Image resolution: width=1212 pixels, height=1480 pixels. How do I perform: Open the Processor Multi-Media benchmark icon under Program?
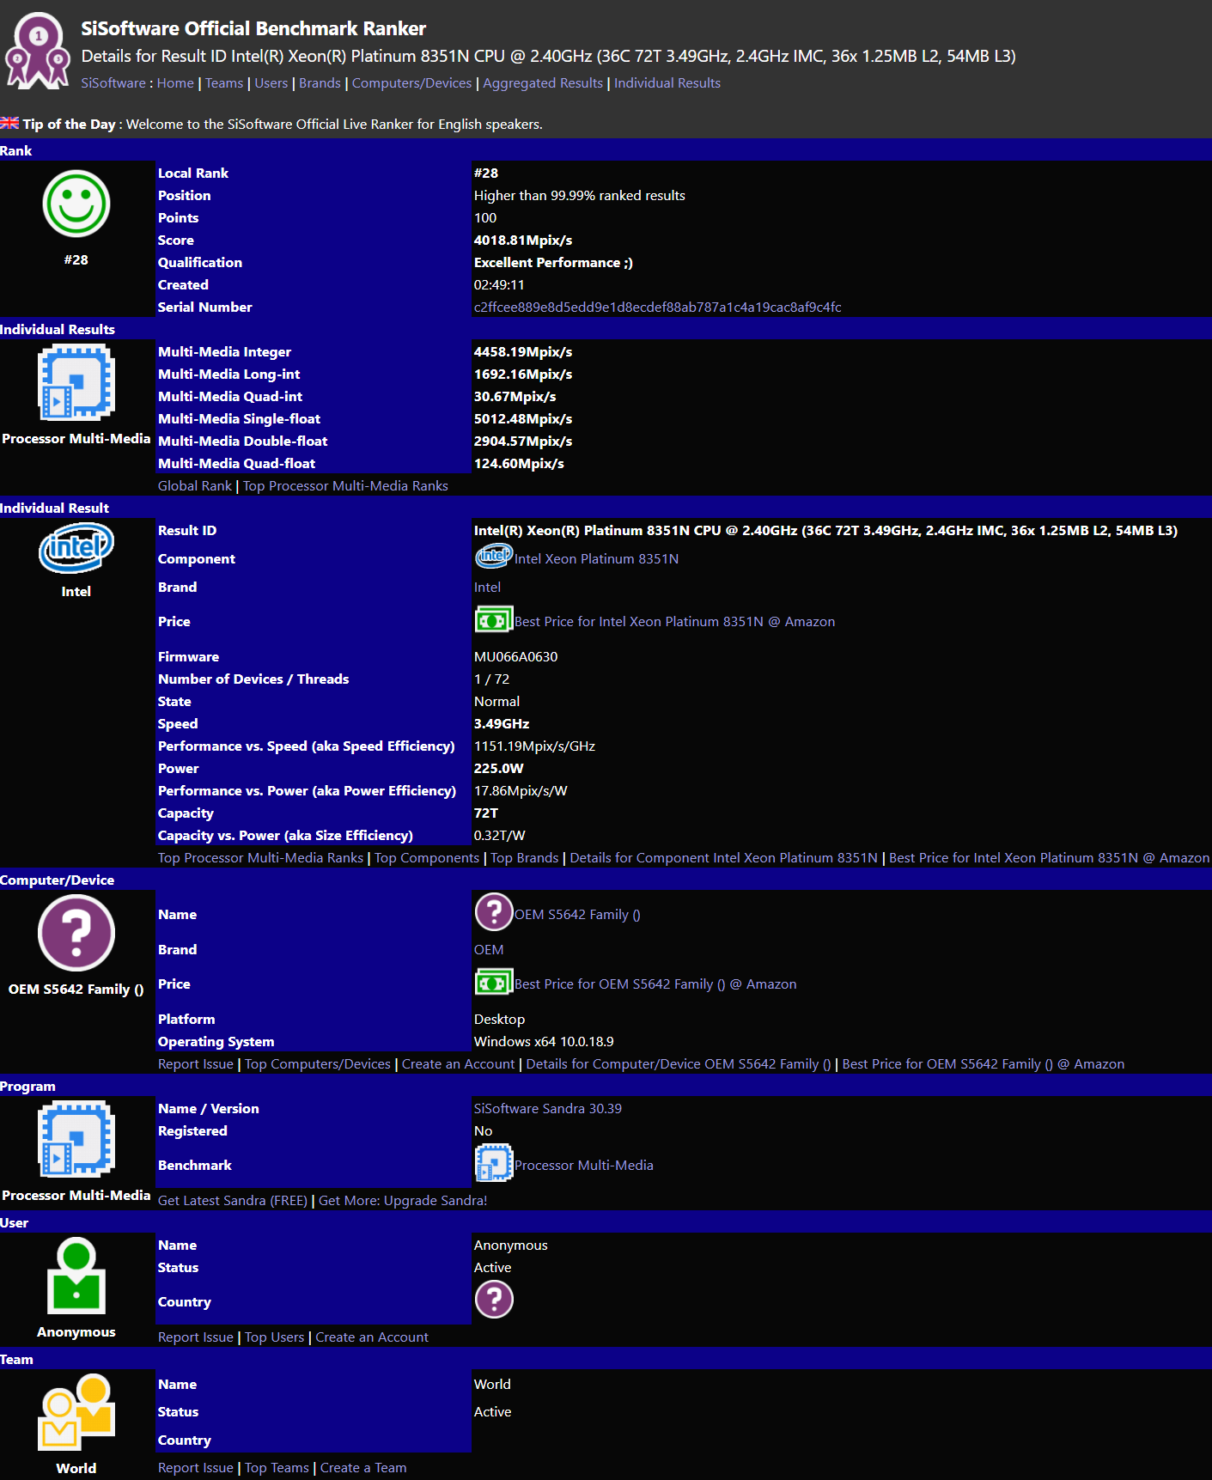493,1162
